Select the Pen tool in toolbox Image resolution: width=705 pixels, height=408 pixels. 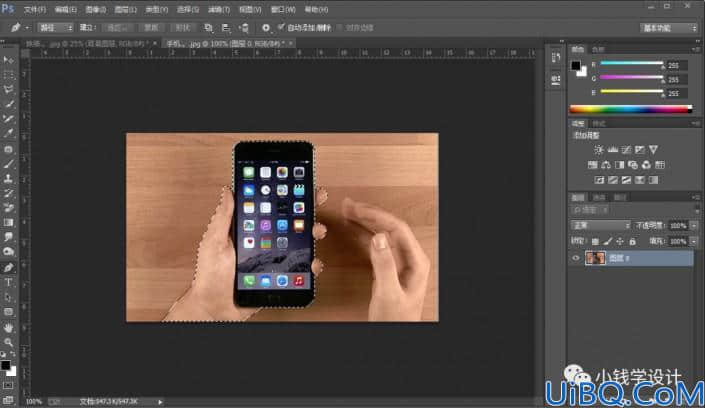pyautogui.click(x=8, y=268)
